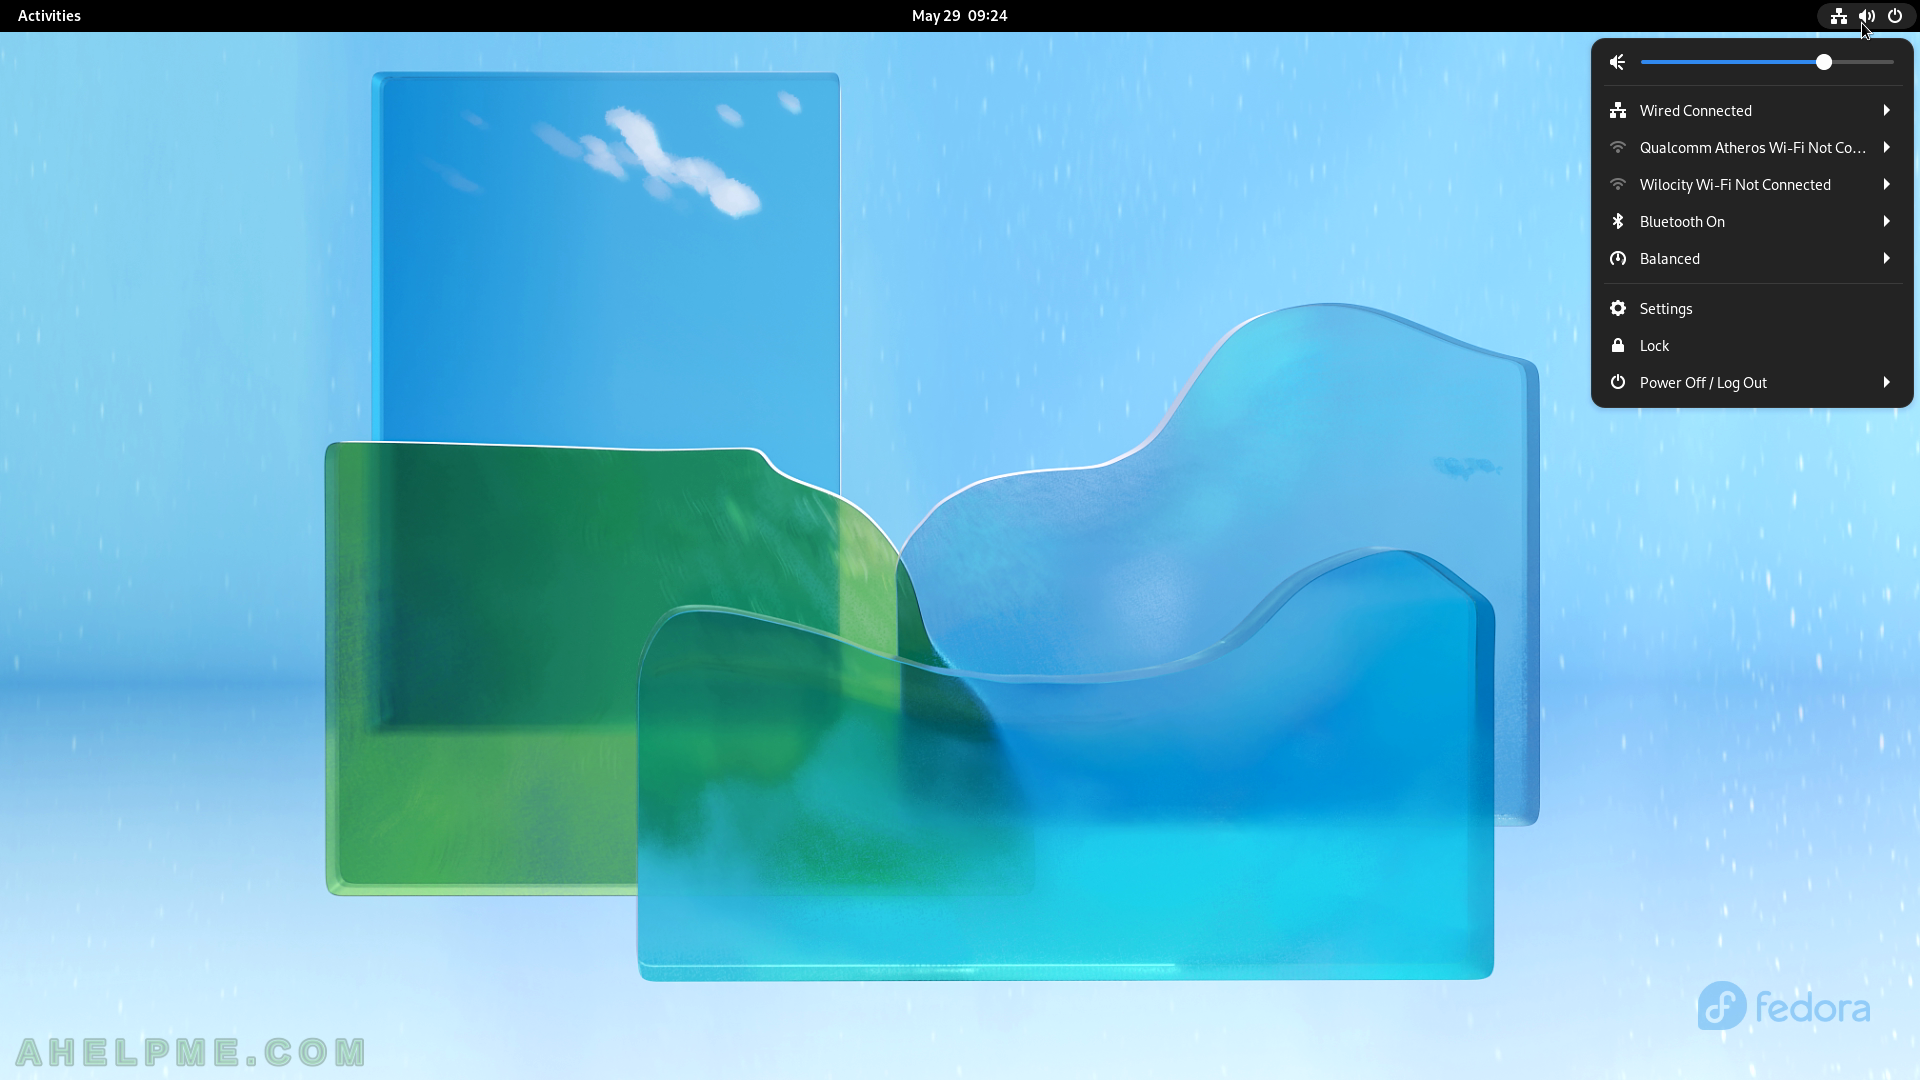Open Wilocity Wi-Fi Not Connected entry

coord(1752,184)
